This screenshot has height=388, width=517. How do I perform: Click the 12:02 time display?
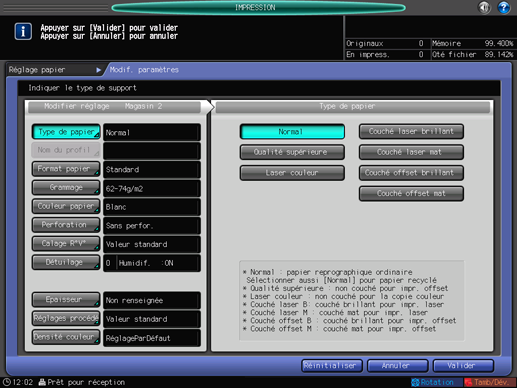pos(23,382)
